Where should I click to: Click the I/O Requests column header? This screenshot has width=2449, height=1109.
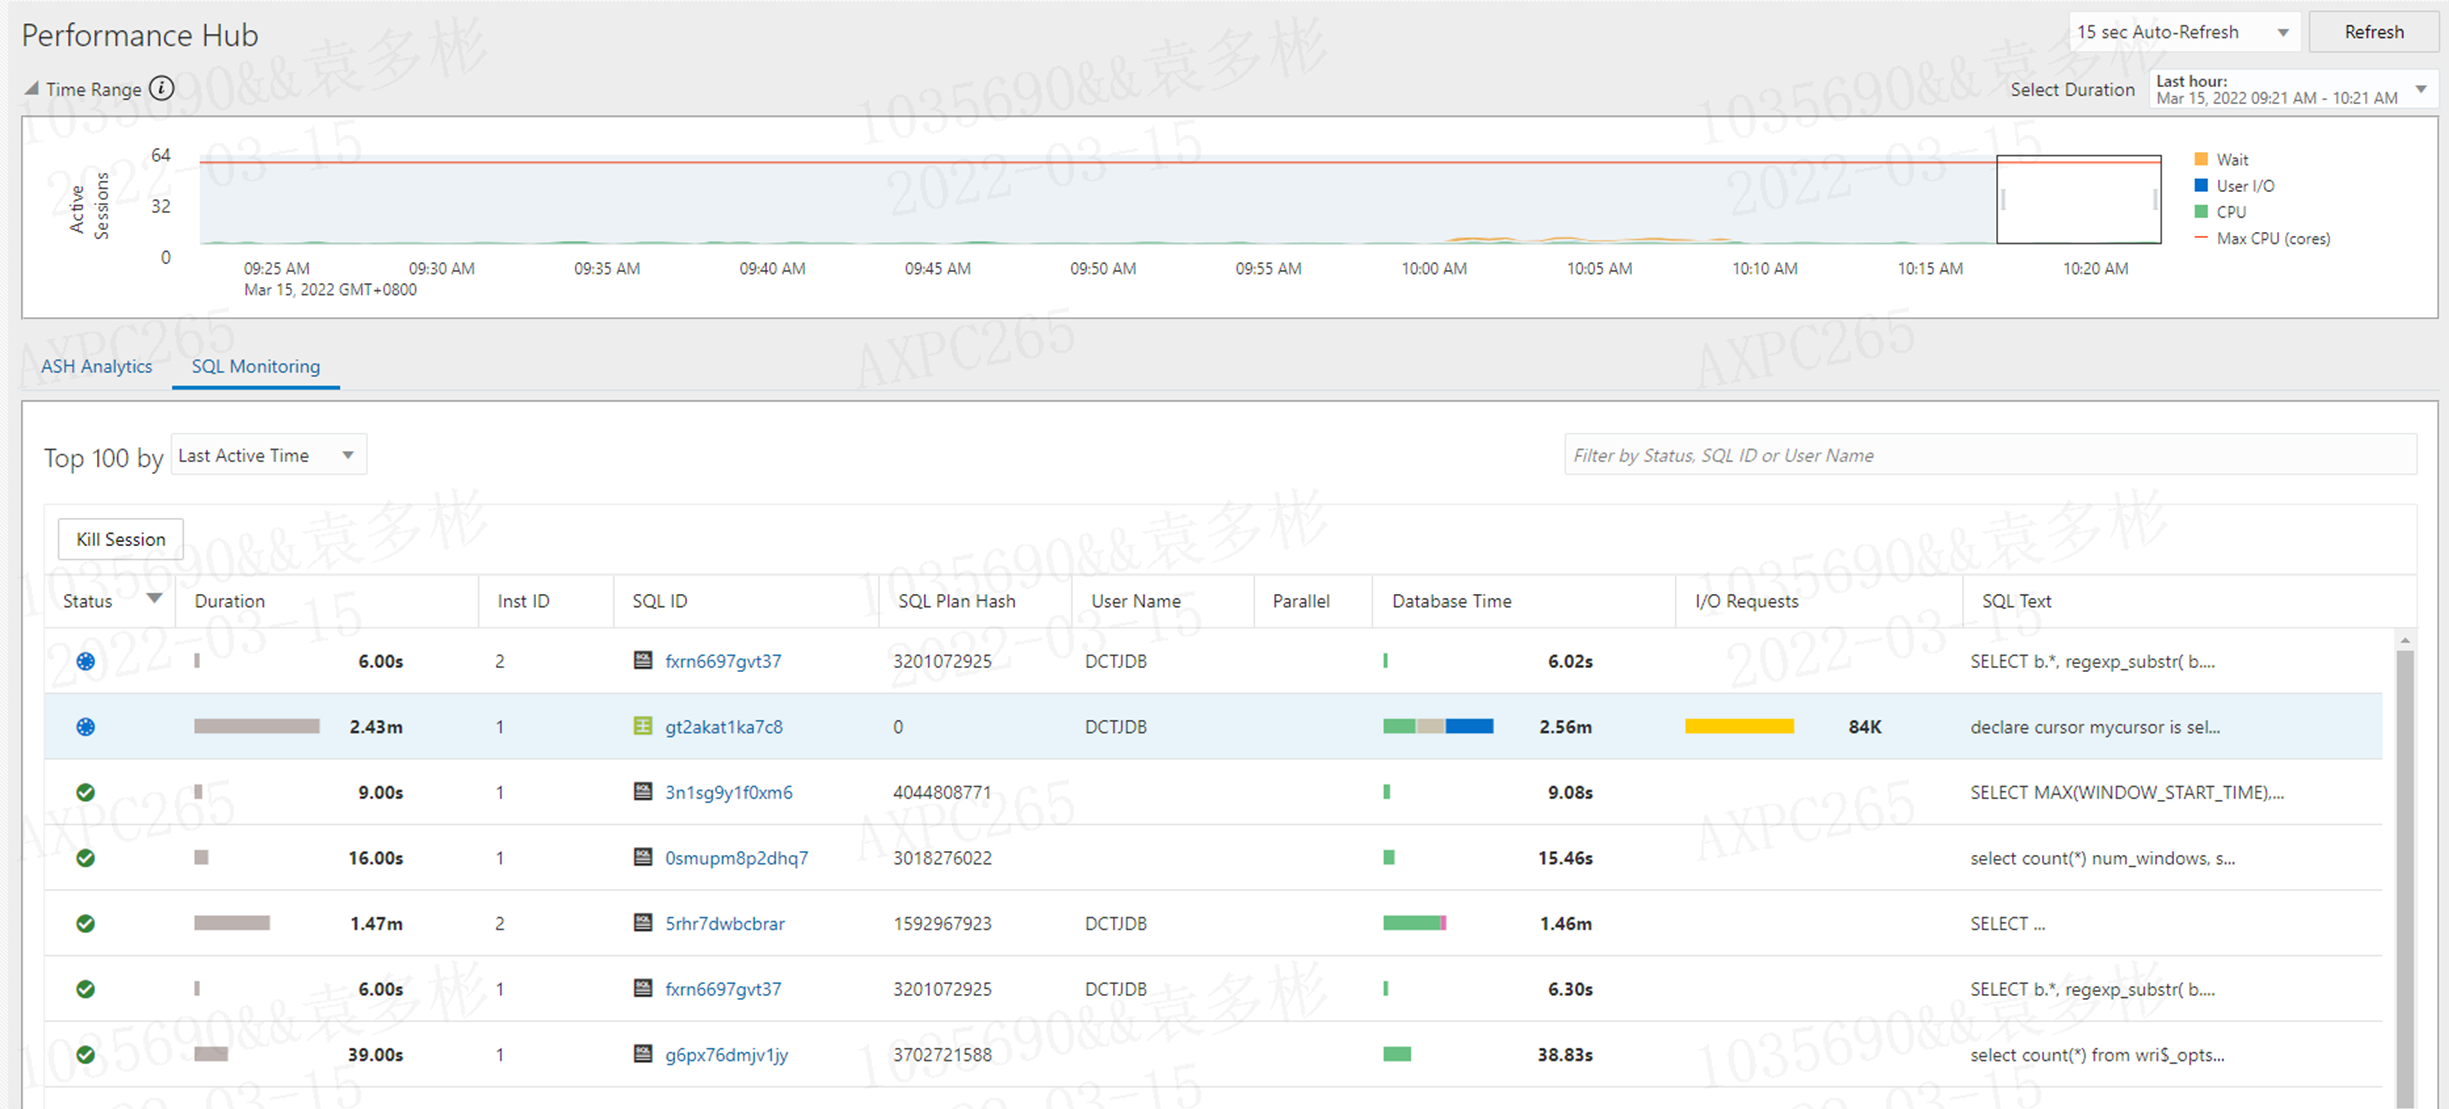point(1746,601)
